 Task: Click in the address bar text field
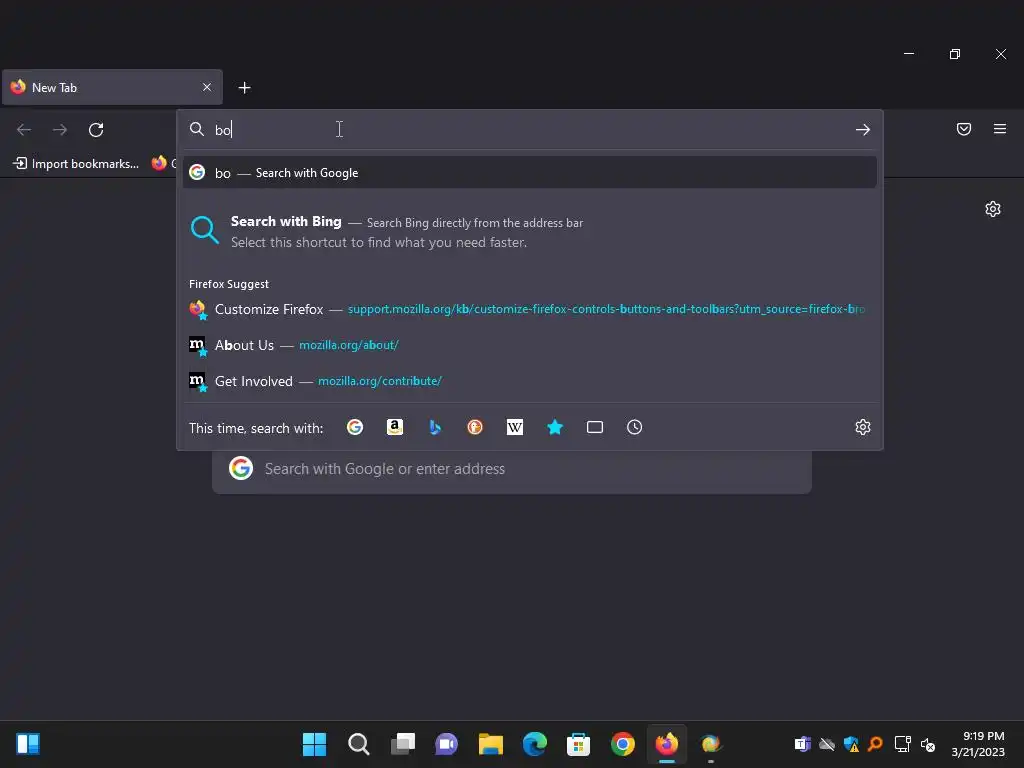point(529,129)
